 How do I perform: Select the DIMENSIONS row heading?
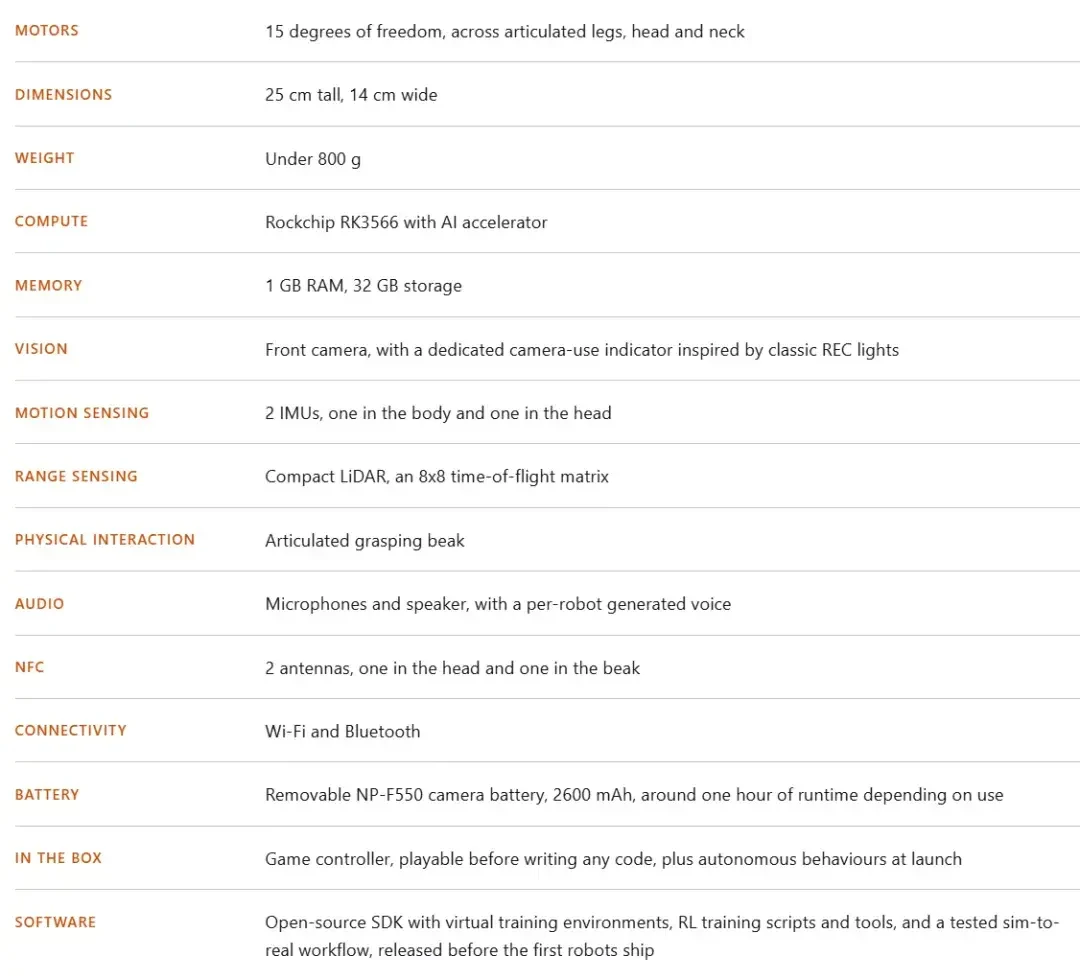(63, 94)
